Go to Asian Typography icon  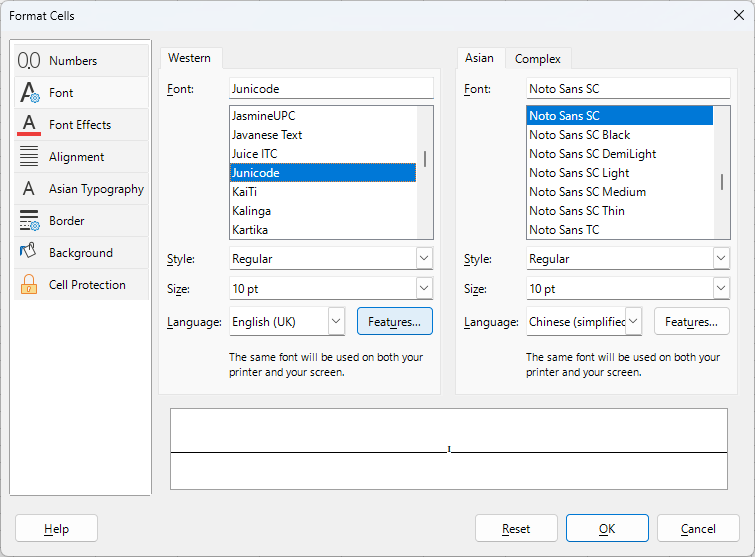click(29, 189)
